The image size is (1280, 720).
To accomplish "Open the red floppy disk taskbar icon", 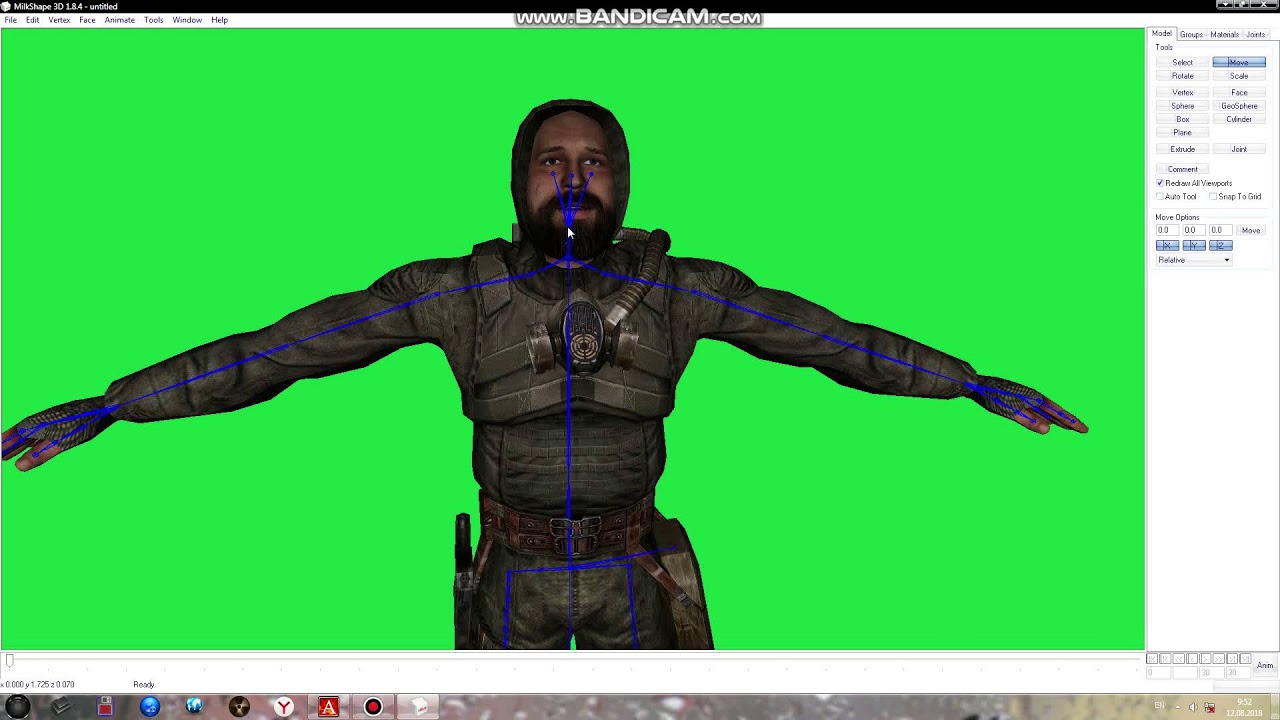I will click(x=105, y=707).
